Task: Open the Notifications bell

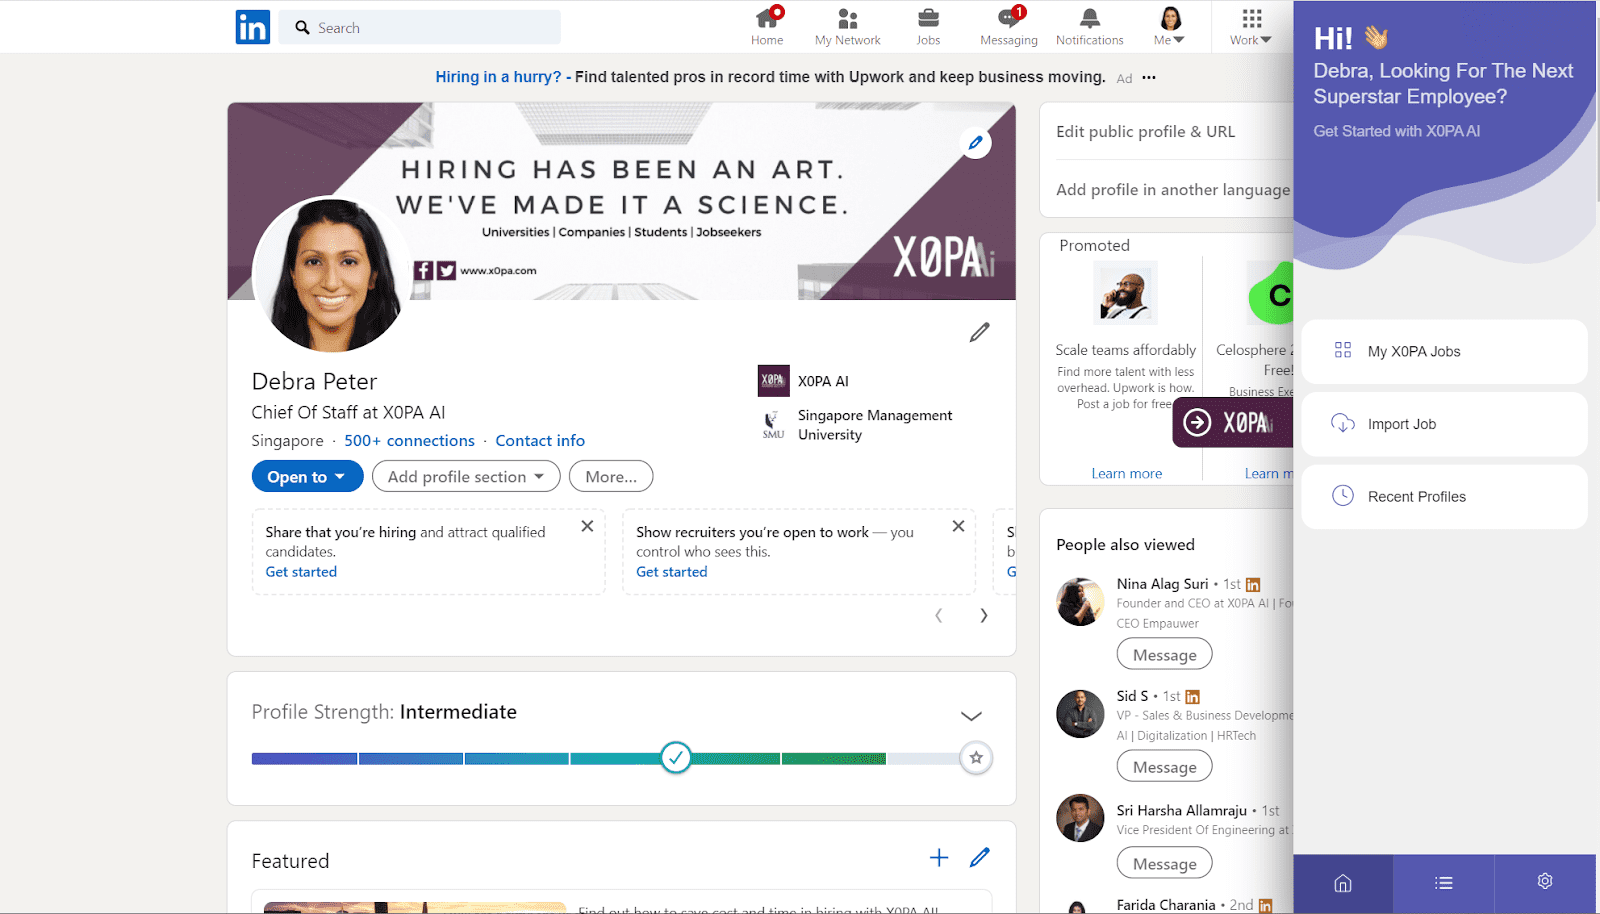Action: pos(1089,27)
